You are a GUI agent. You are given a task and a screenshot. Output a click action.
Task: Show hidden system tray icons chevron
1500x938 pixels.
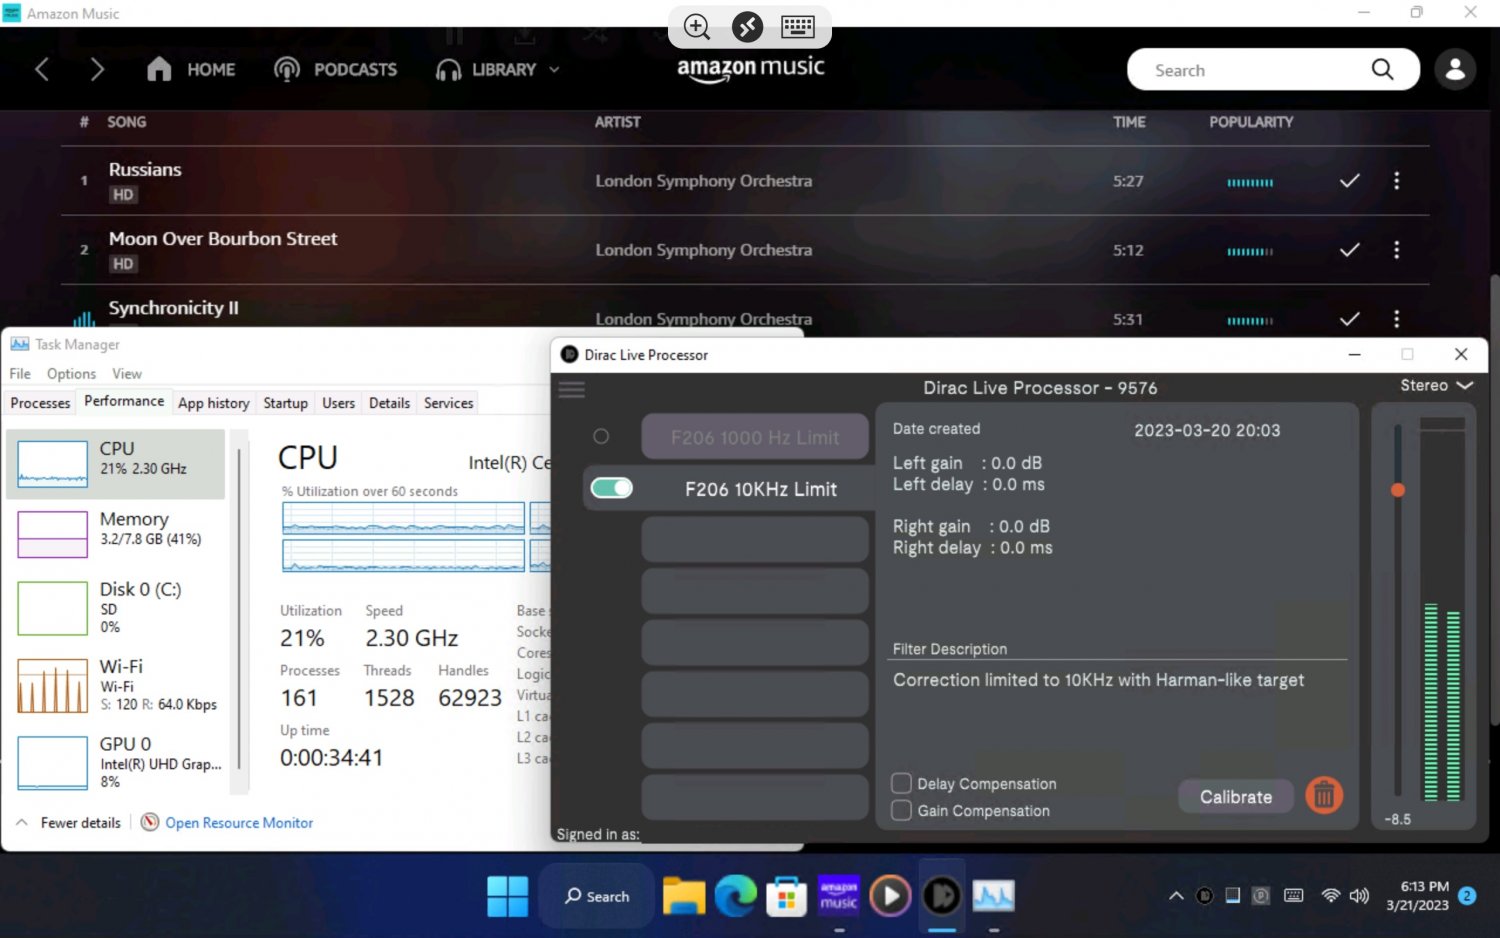[1176, 896]
